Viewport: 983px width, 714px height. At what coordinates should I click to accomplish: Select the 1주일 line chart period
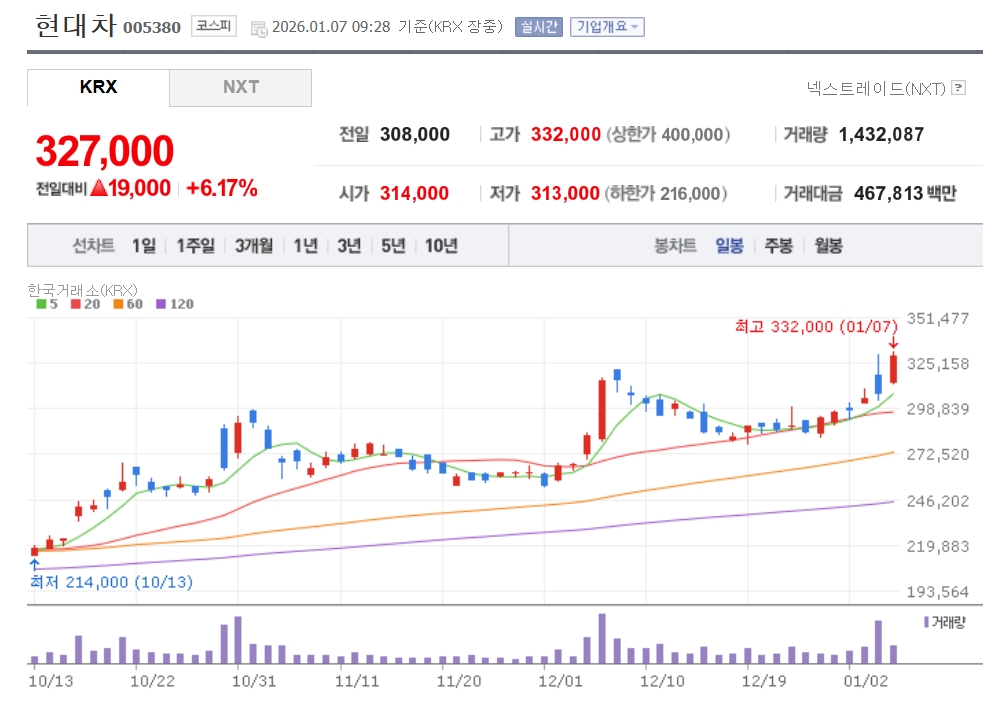(x=196, y=245)
